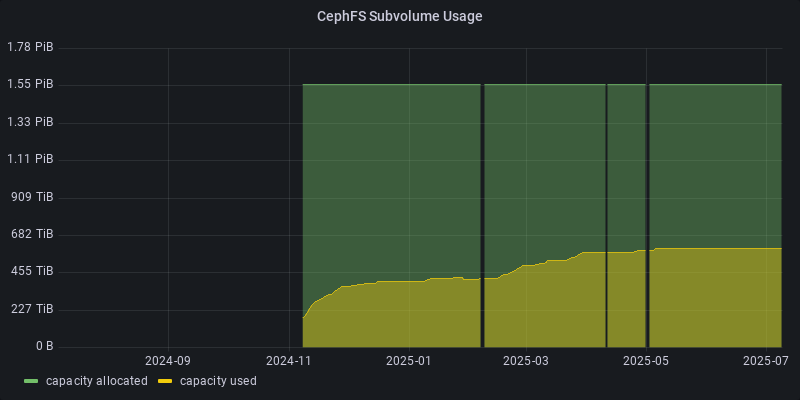Viewport: 800px width, 400px height.
Task: Click the 2024-11 x-axis date label
Action: click(289, 361)
